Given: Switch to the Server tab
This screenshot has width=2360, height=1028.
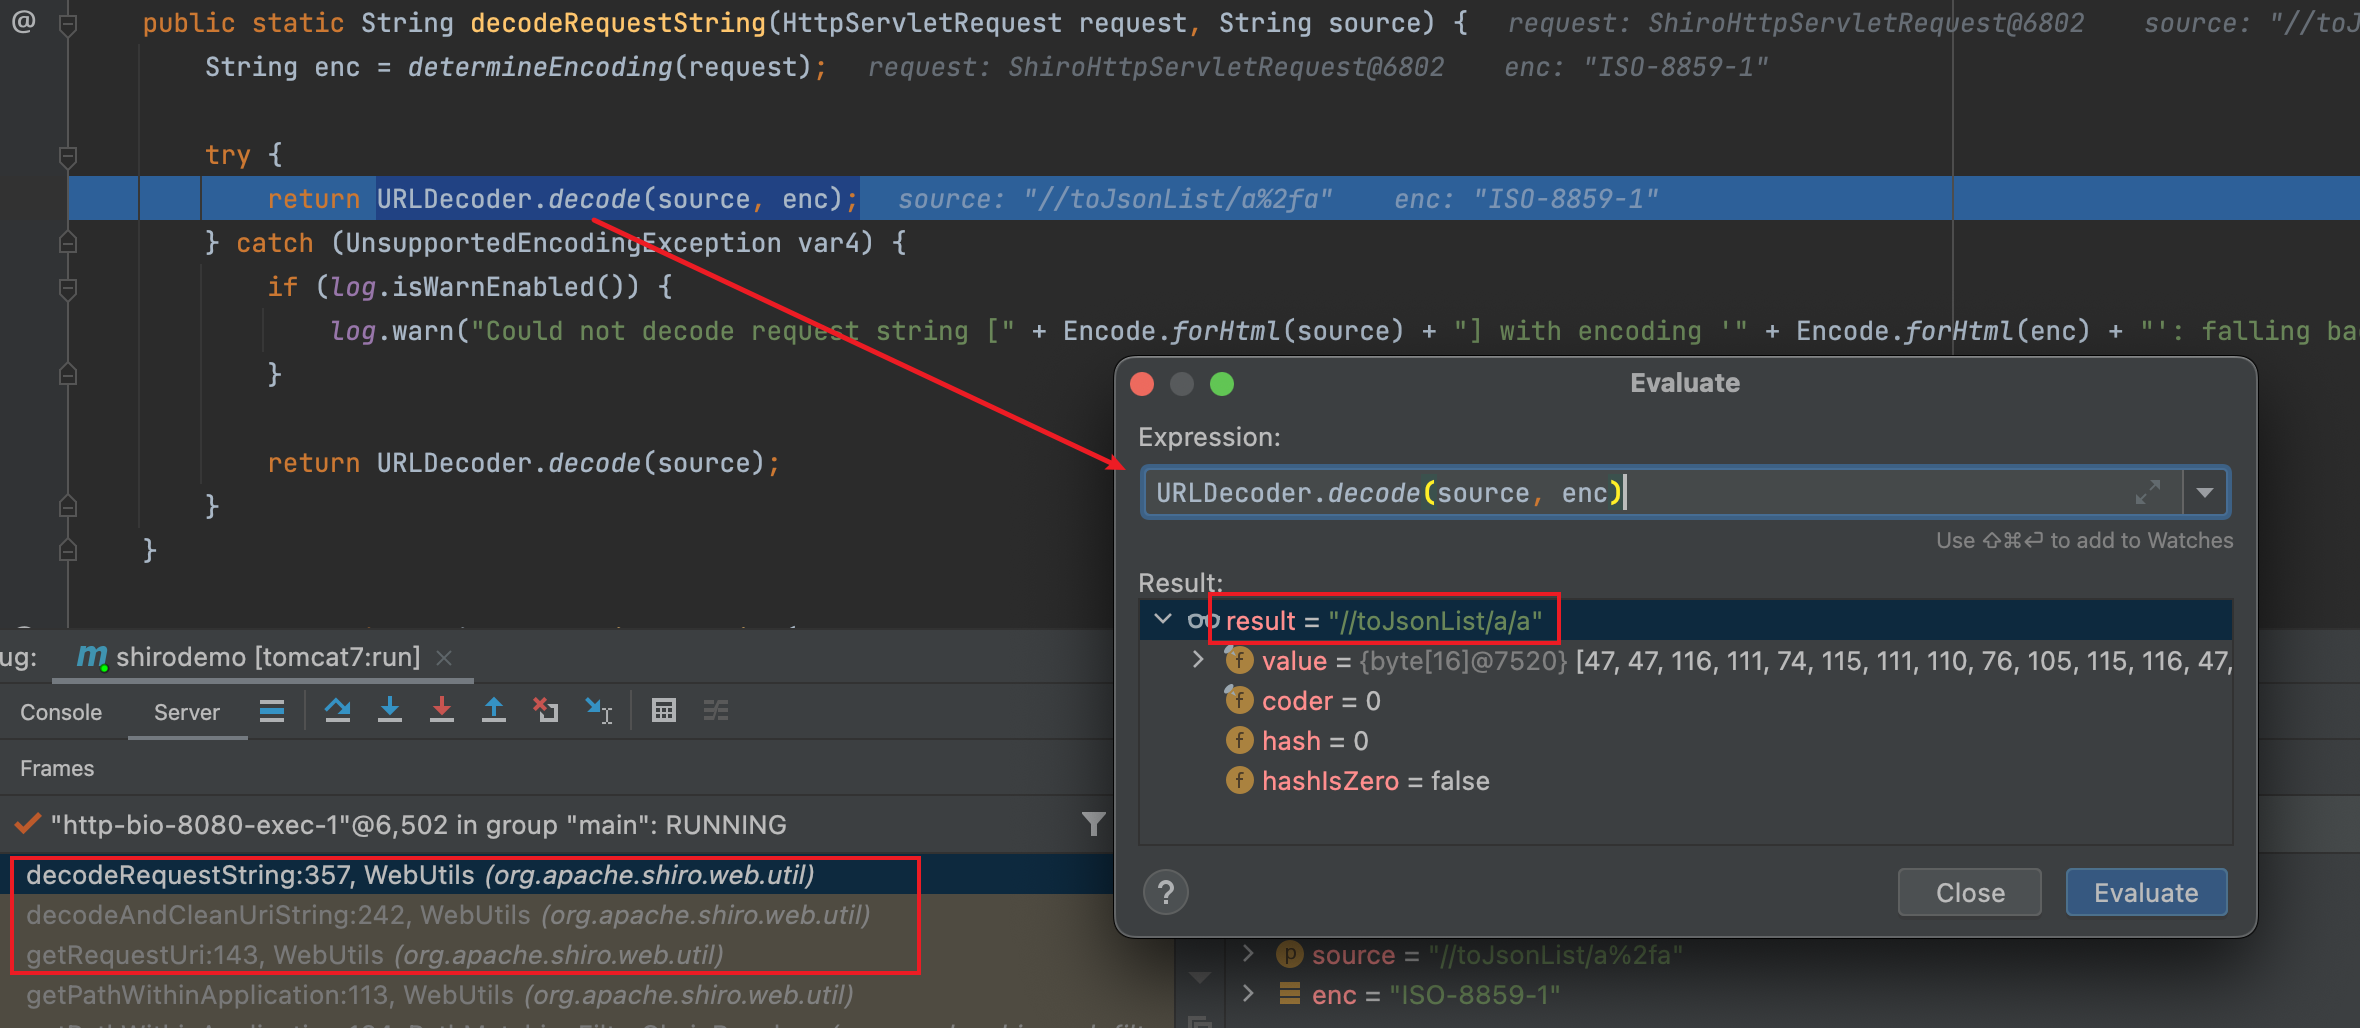Looking at the screenshot, I should [x=187, y=712].
